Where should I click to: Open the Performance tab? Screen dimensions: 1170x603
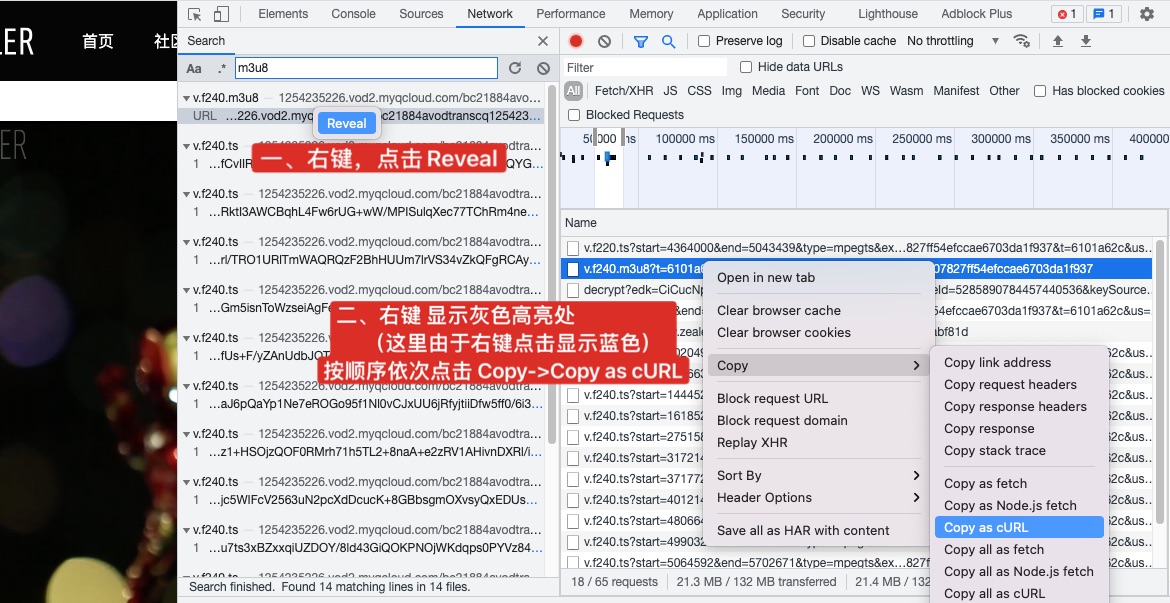[x=570, y=13]
